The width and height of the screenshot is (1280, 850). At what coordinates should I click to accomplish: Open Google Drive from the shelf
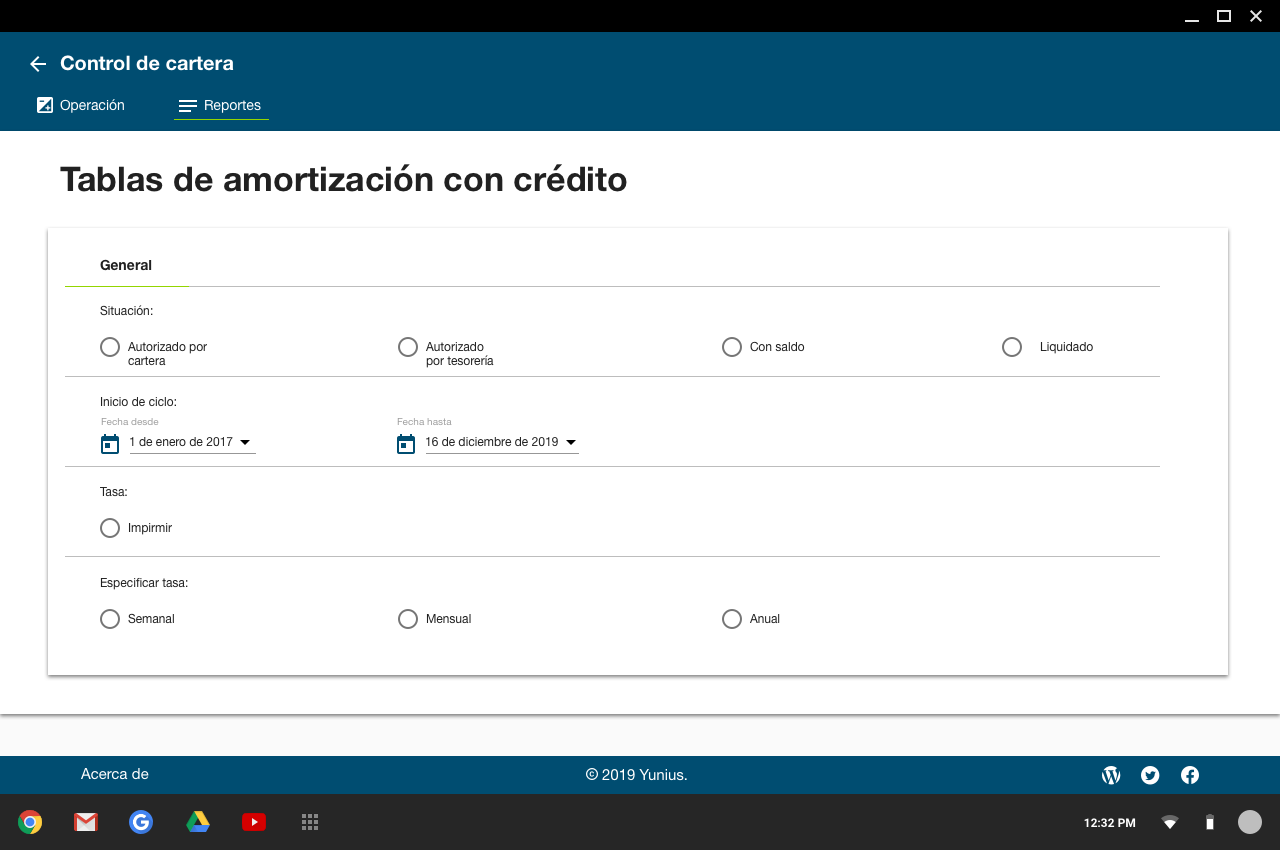[198, 822]
